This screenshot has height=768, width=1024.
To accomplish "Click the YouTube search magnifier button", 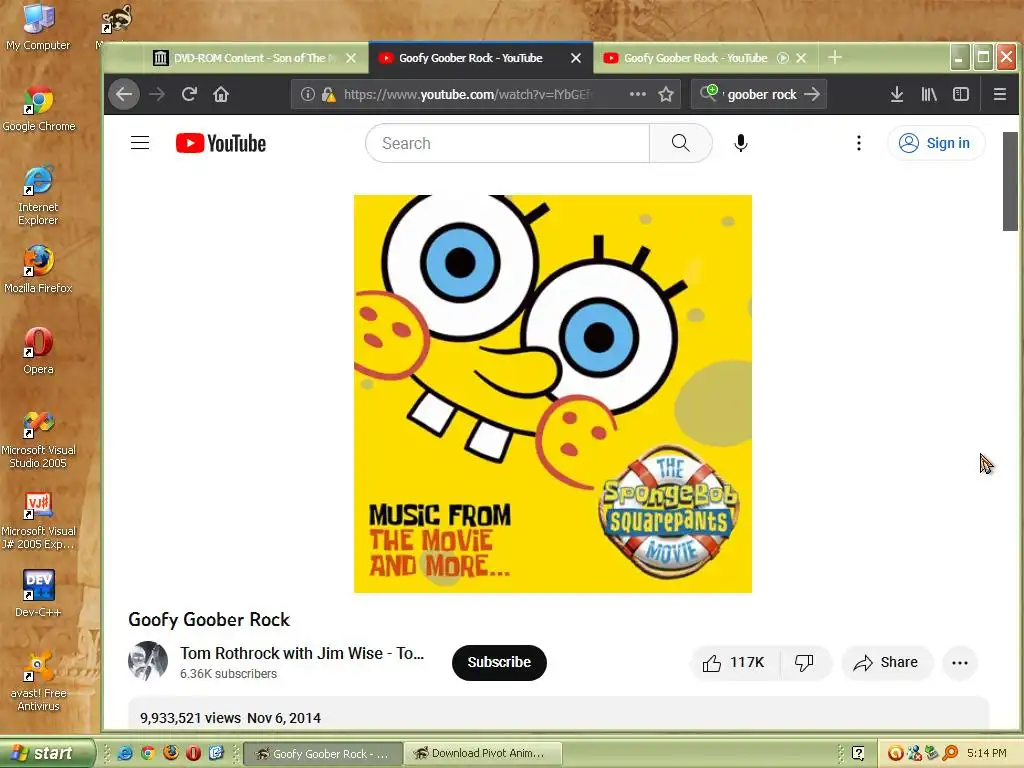I will [x=680, y=143].
